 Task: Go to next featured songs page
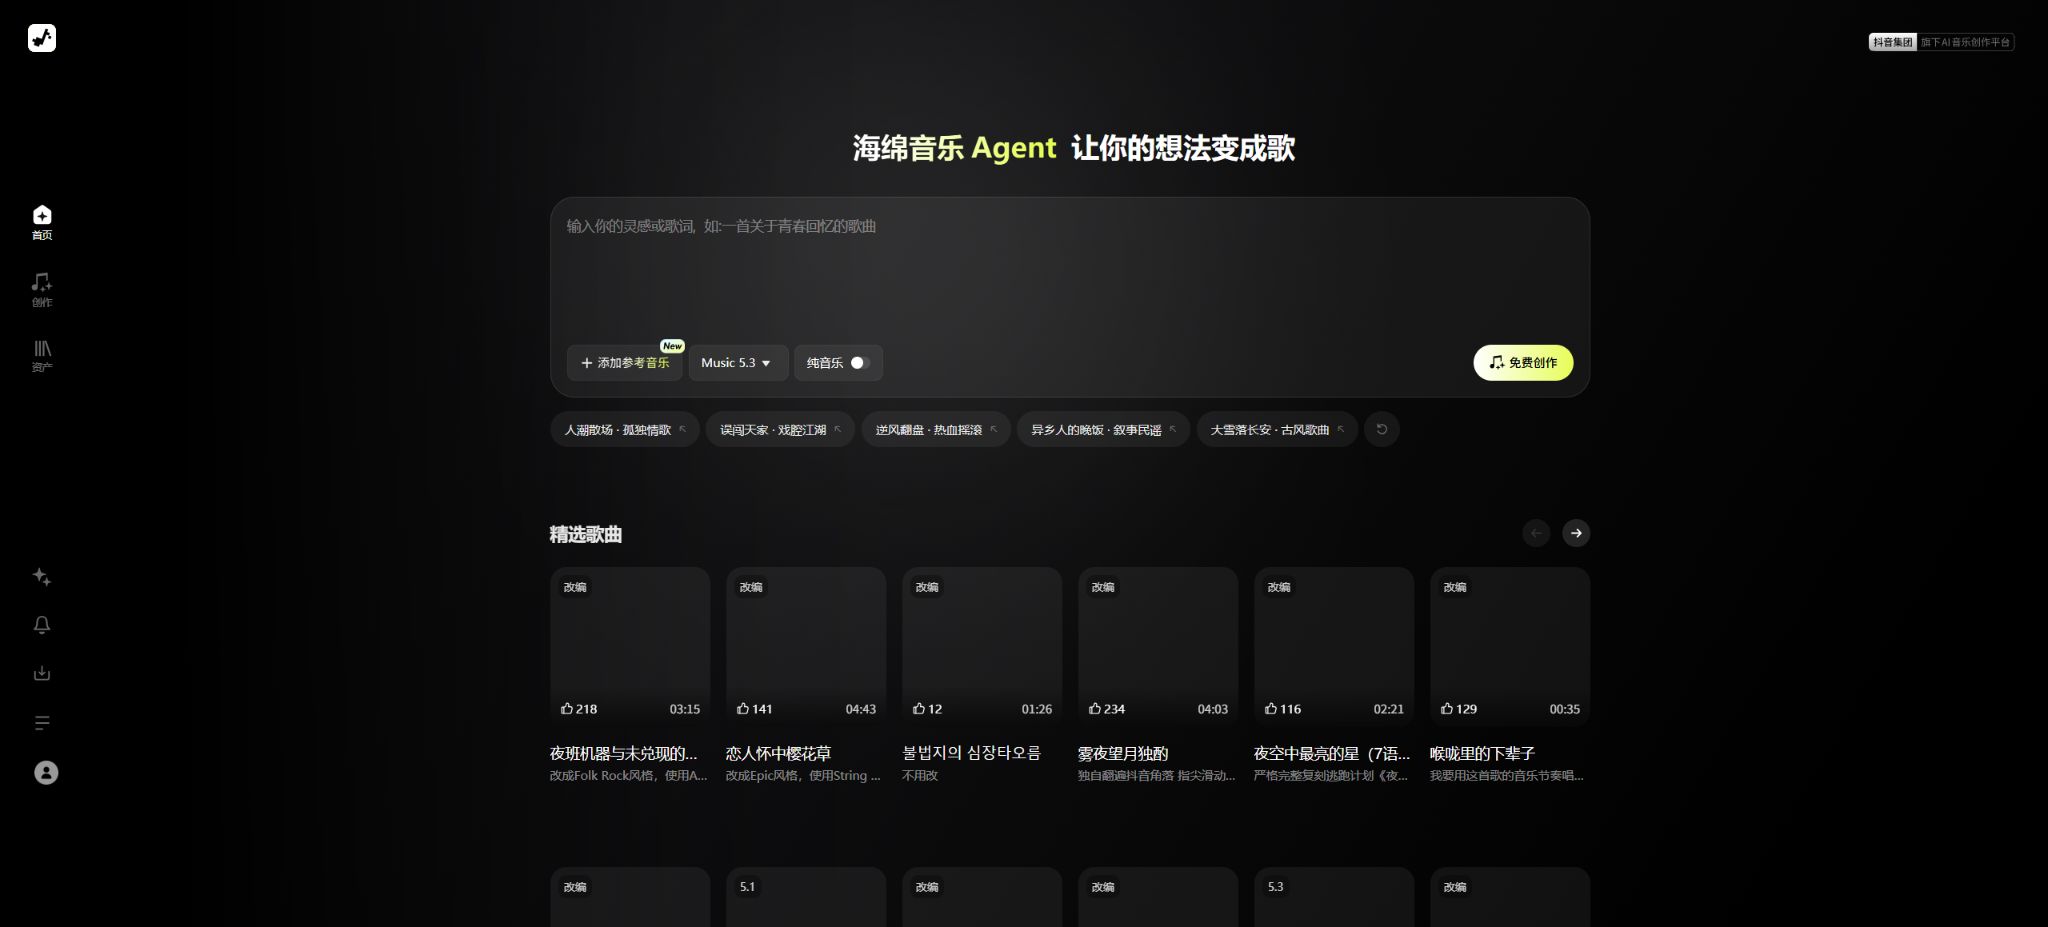(x=1576, y=533)
